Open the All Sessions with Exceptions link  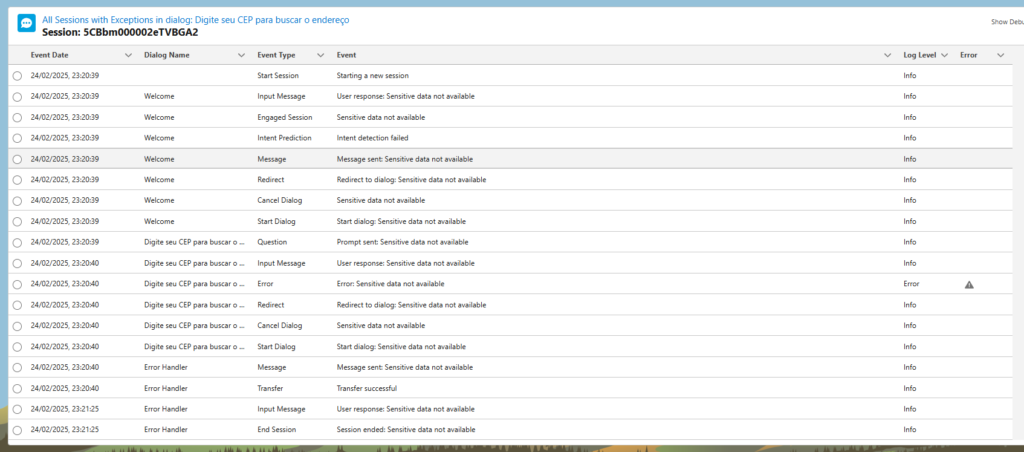pos(196,19)
